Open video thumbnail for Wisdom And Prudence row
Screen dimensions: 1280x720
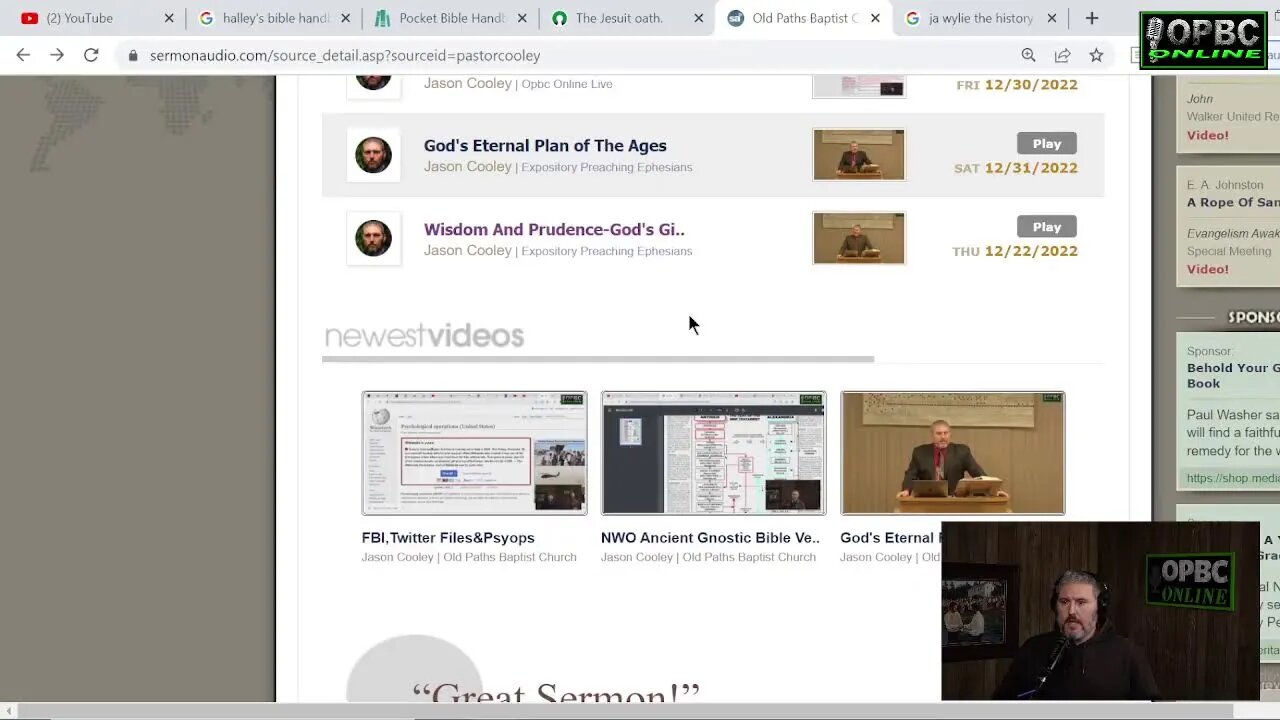(x=859, y=238)
